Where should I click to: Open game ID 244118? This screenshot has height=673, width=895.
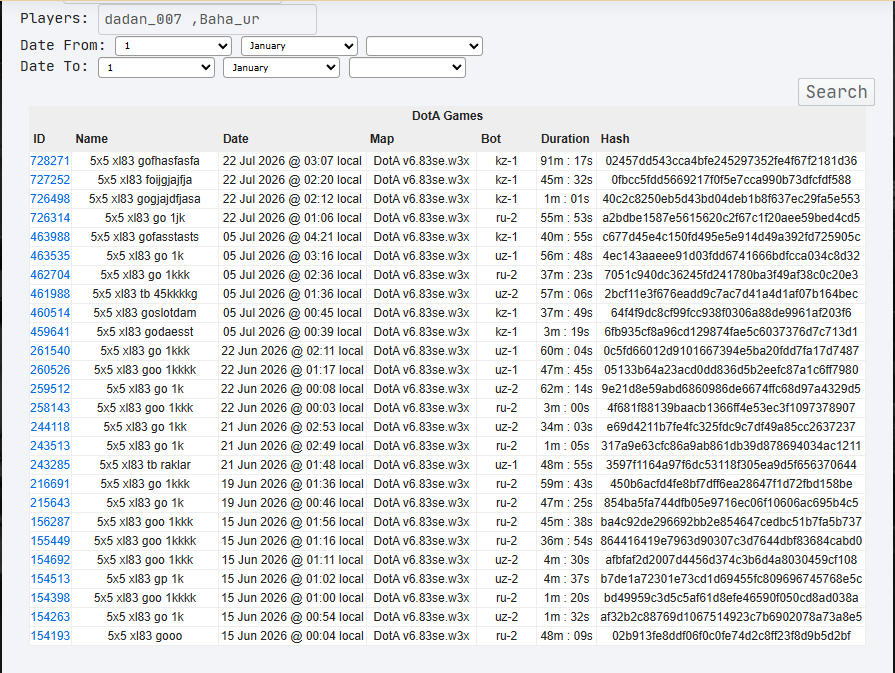[50, 427]
